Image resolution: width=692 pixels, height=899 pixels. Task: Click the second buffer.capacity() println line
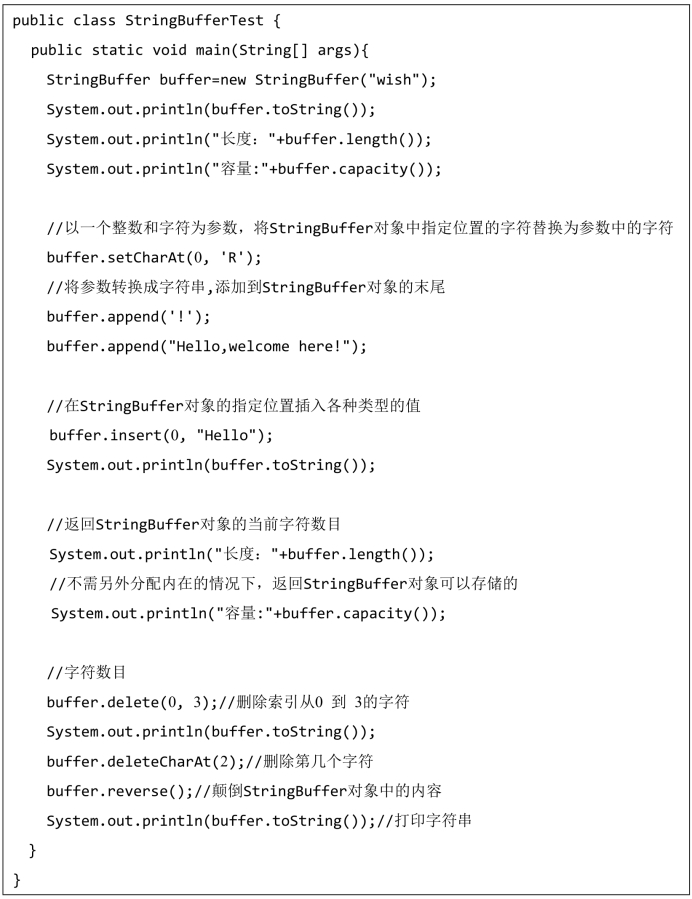(x=248, y=613)
